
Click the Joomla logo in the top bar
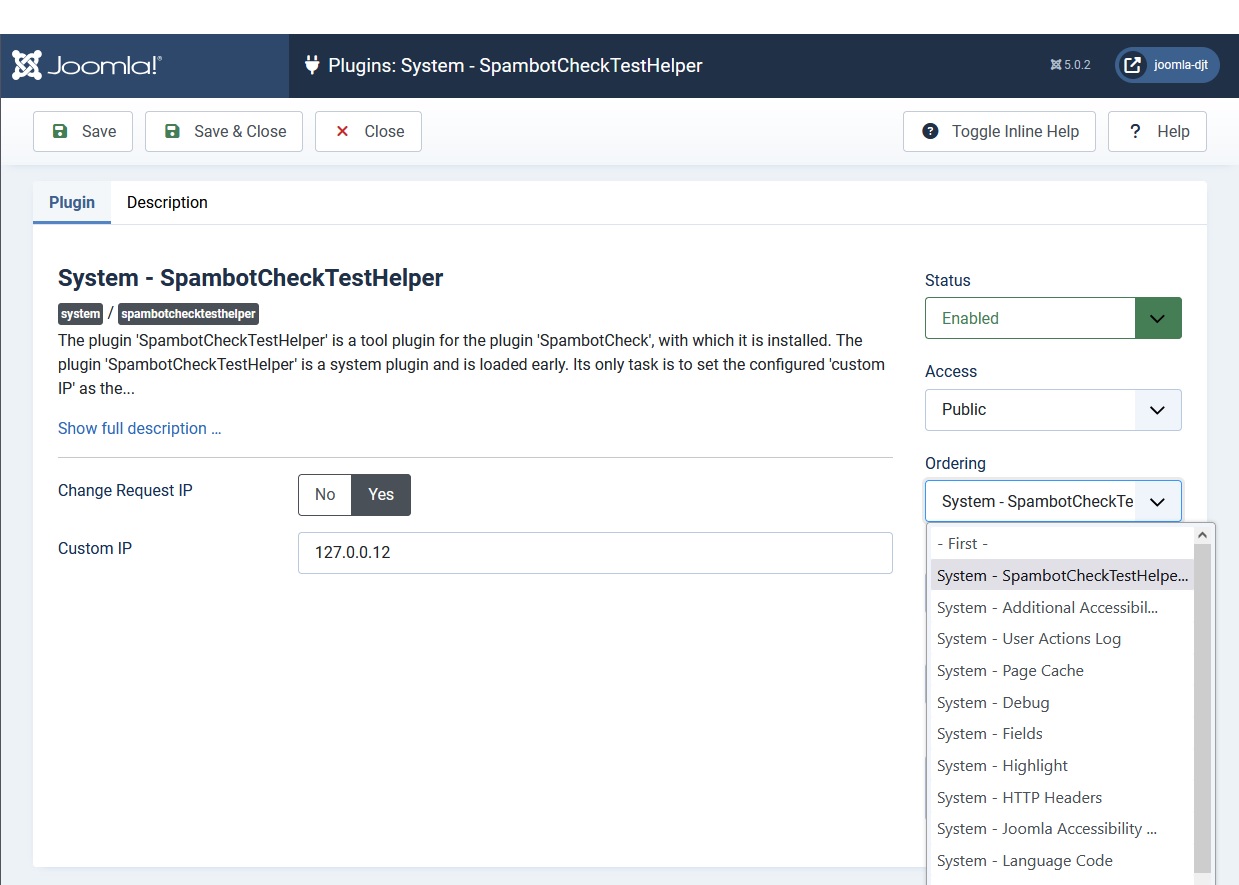click(86, 64)
